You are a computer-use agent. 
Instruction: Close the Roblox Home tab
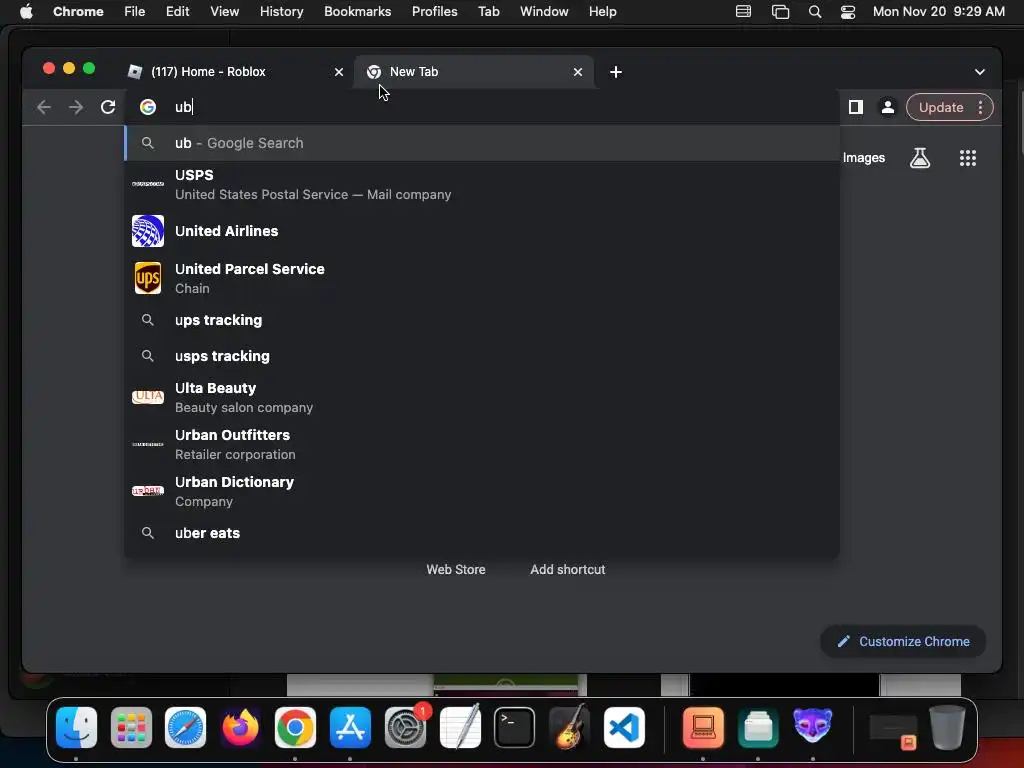(x=339, y=72)
